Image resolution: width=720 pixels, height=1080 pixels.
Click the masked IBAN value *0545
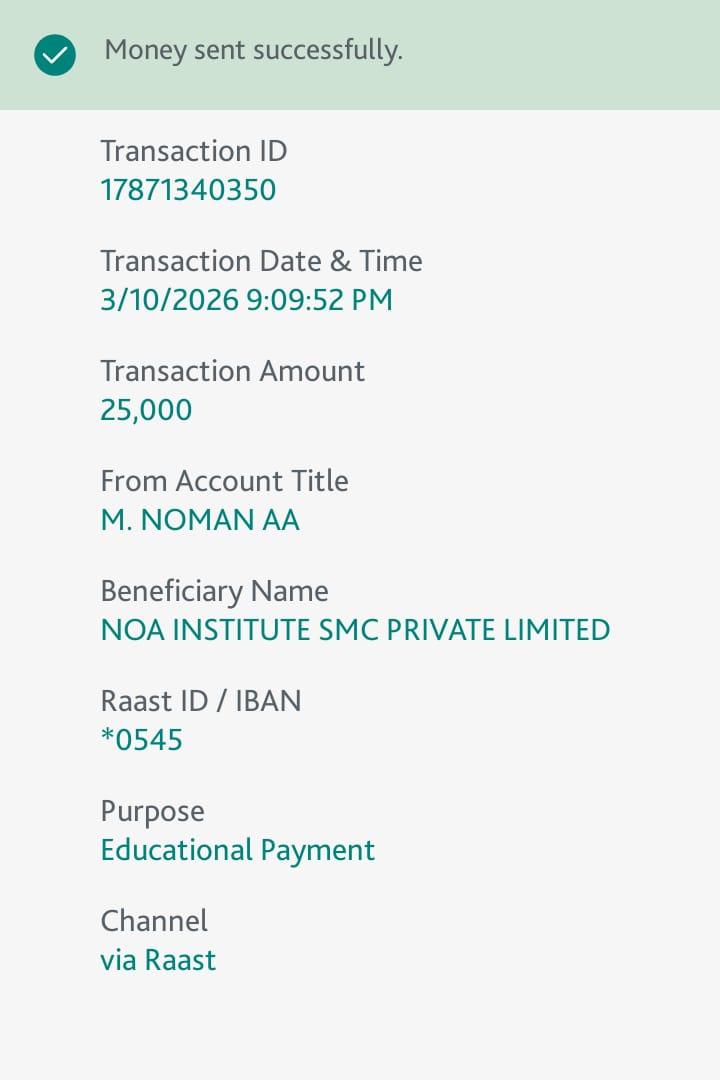point(142,740)
